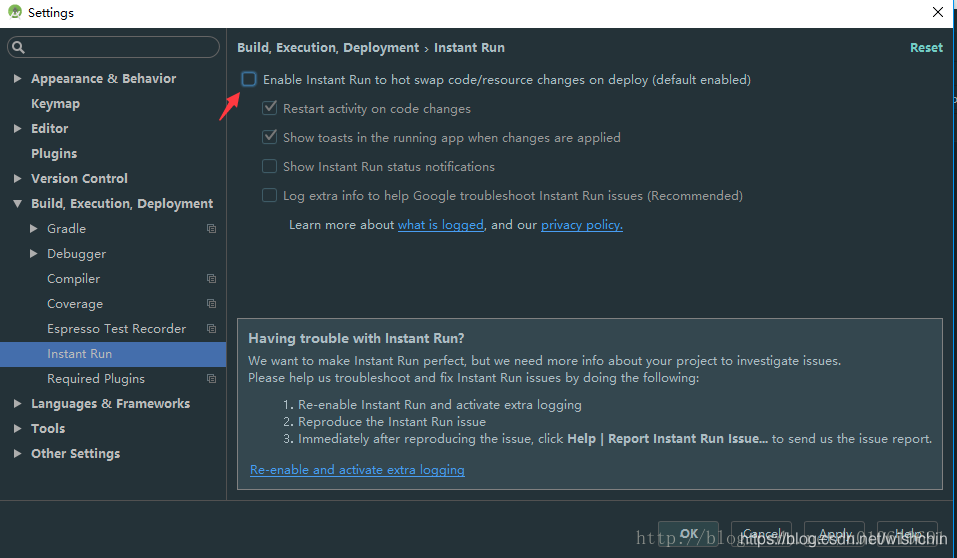The height and width of the screenshot is (558, 957).
Task: Select Required Plugins item
Action: (96, 379)
